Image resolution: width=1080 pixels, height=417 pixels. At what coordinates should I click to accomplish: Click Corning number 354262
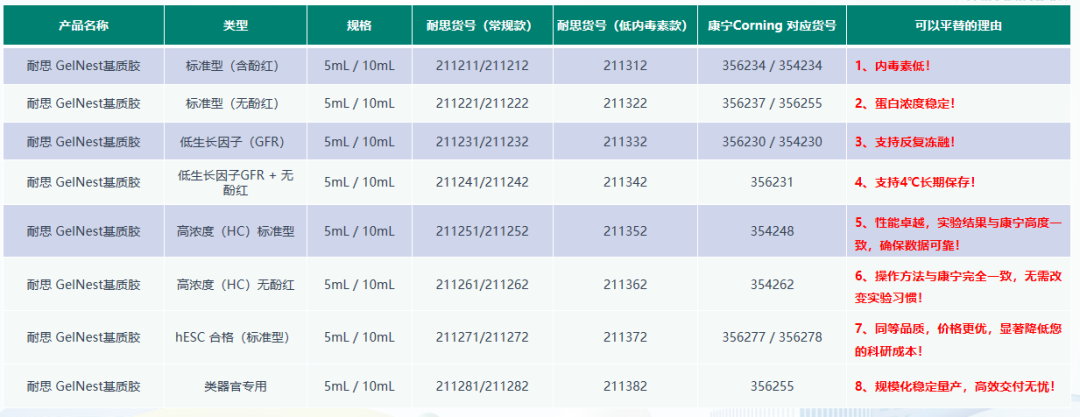pos(772,284)
